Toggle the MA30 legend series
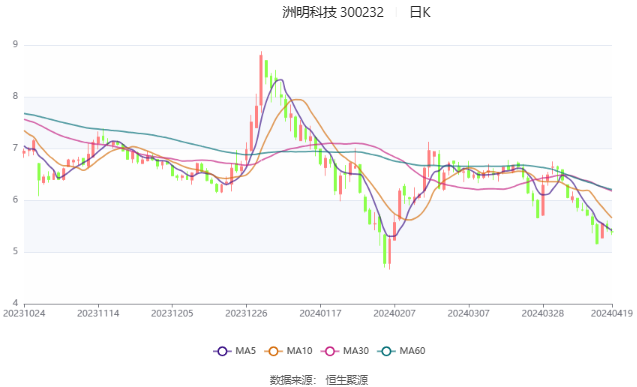The image size is (637, 387). (345, 351)
